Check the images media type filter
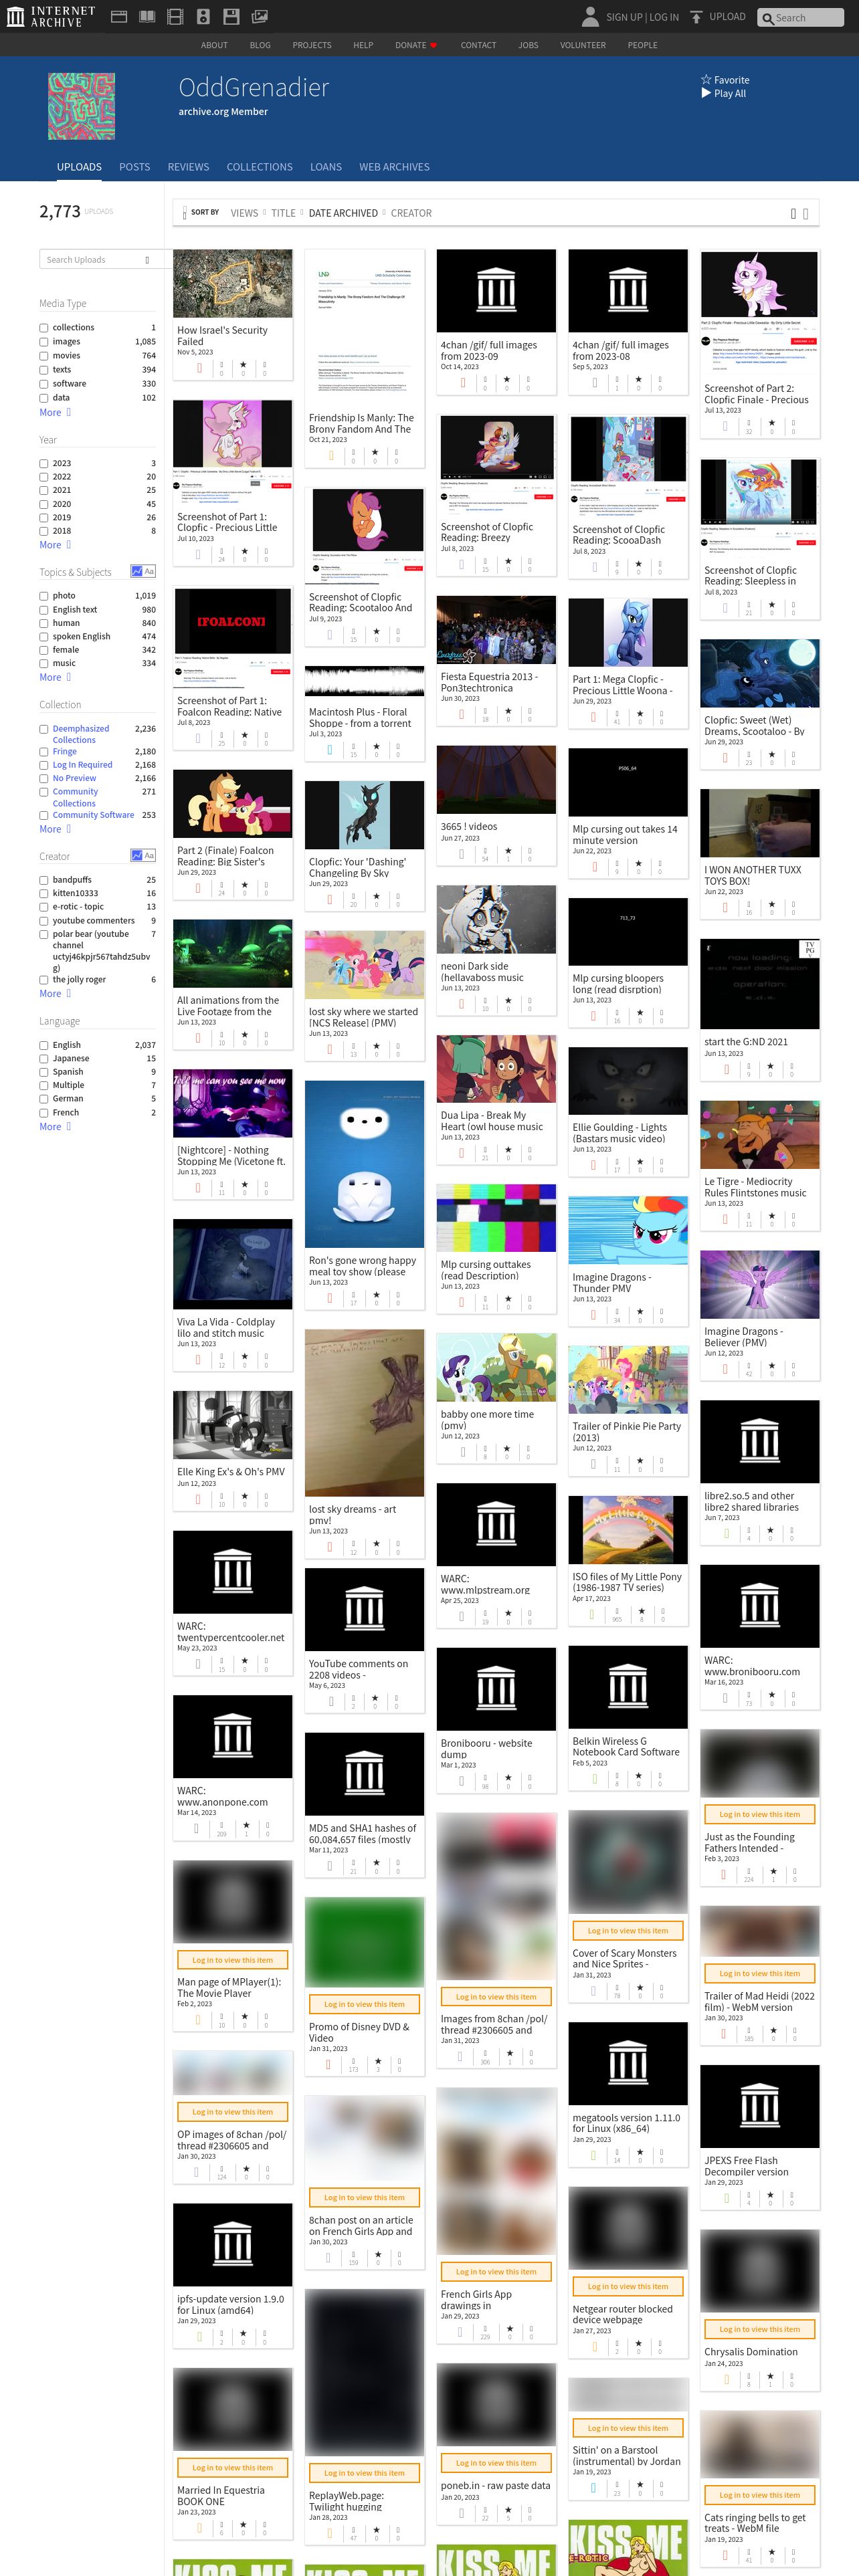The height and width of the screenshot is (2576, 859). pos(44,342)
